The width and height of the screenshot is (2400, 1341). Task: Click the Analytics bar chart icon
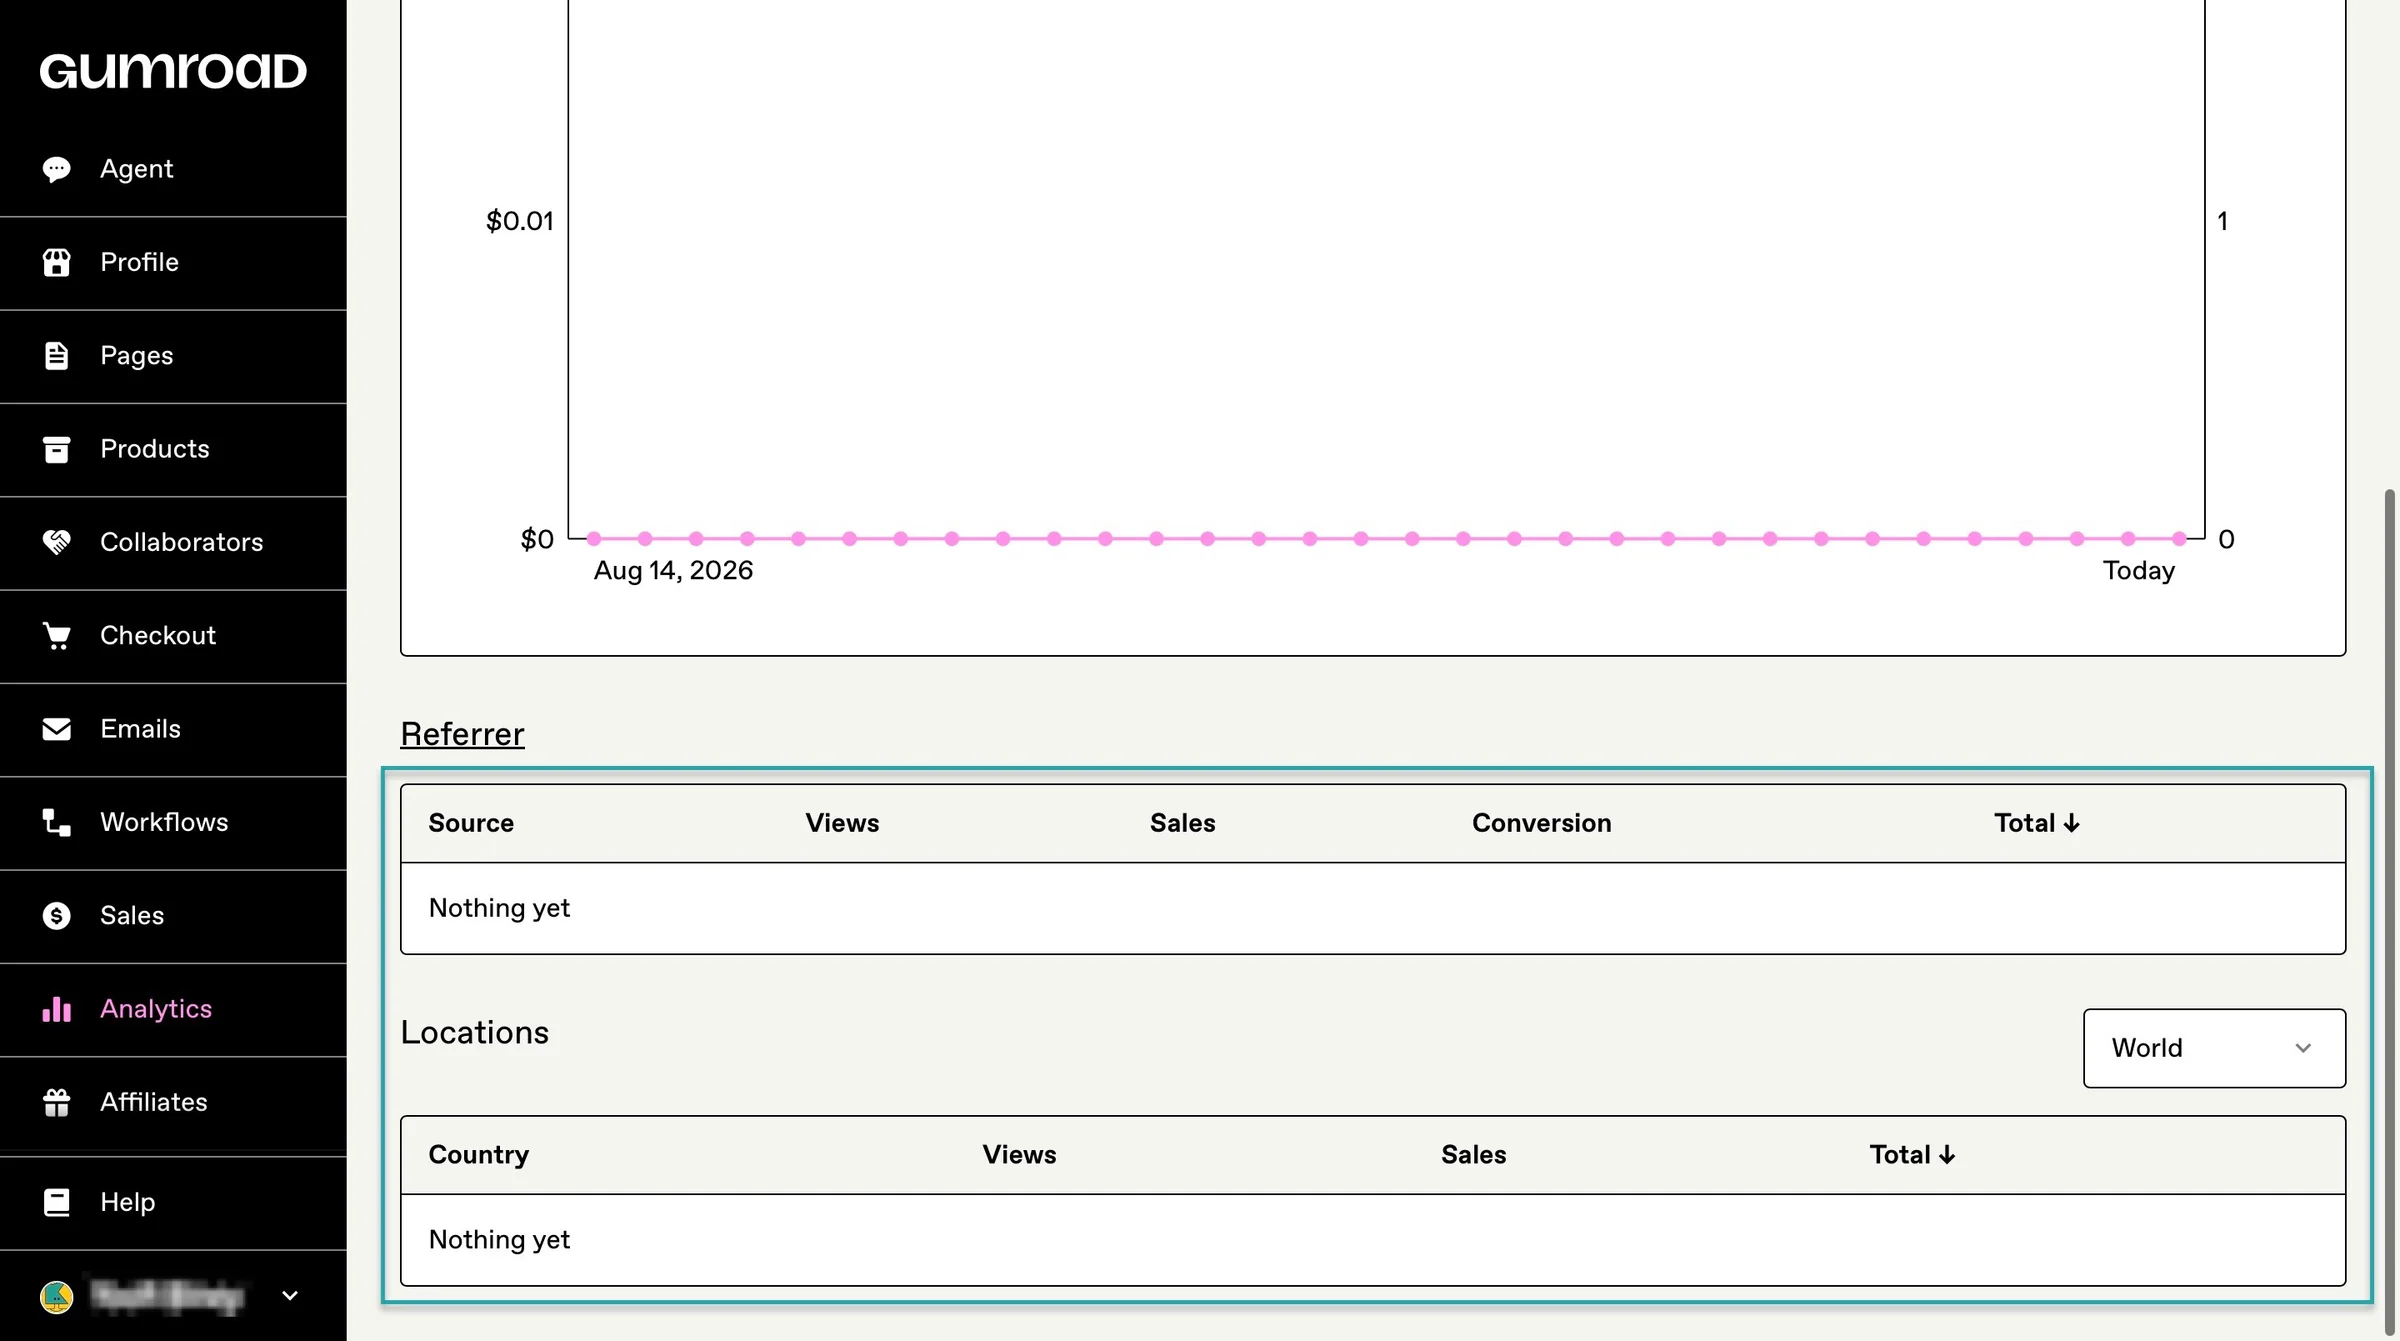point(56,1009)
